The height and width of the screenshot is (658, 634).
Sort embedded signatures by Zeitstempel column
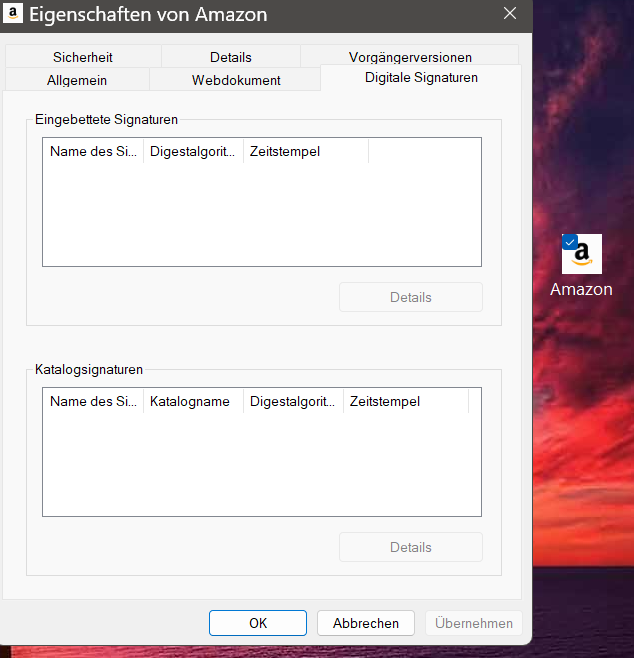tap(306, 151)
